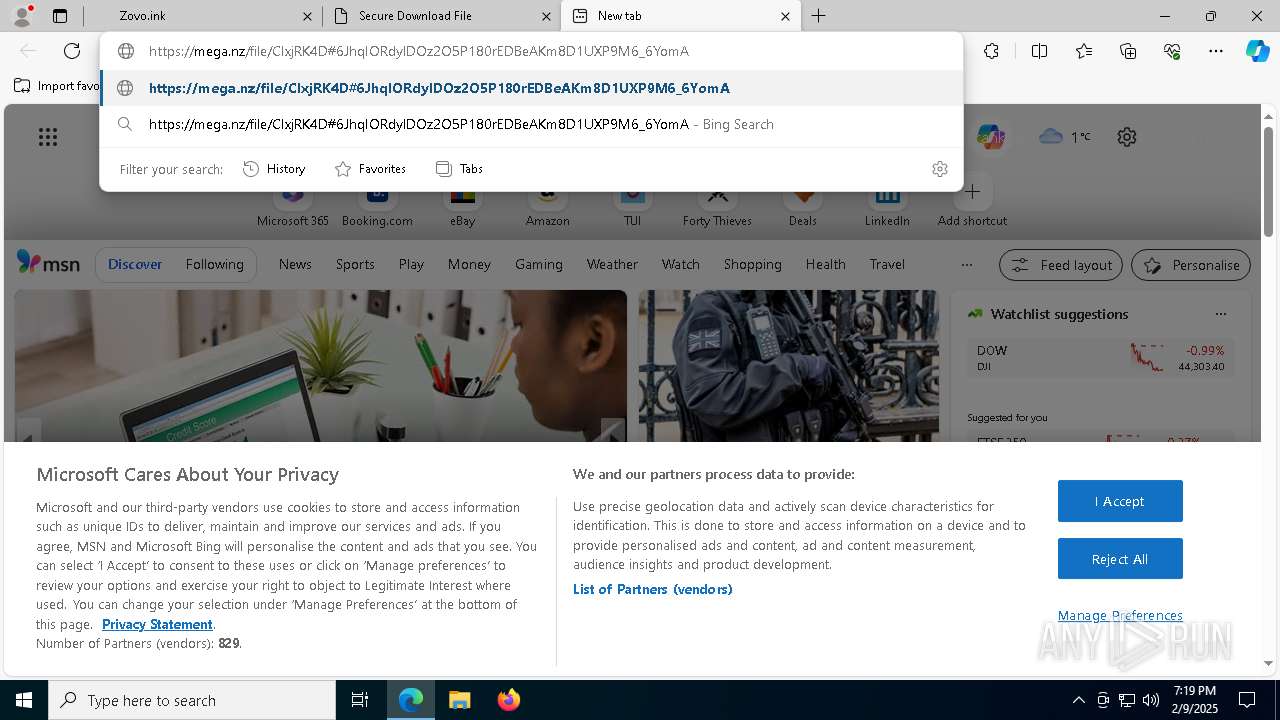Open the Extensions puzzle icon
Viewport: 1280px width, 720px height.
tap(991, 51)
